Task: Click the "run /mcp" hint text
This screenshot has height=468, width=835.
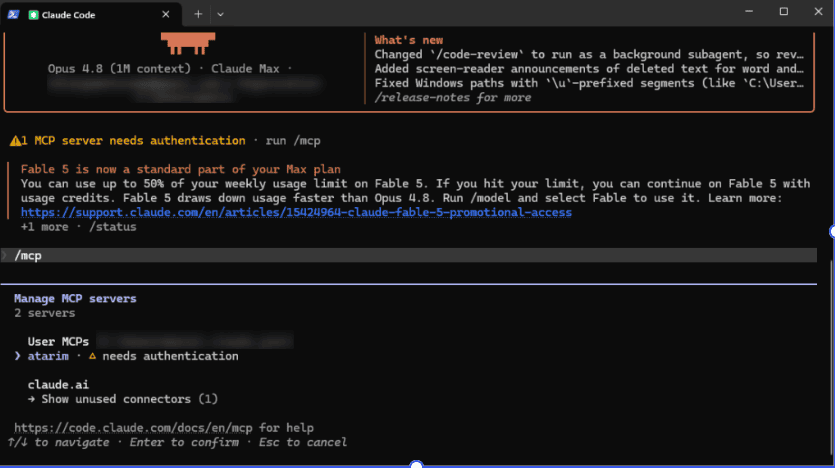Action: click(x=293, y=141)
